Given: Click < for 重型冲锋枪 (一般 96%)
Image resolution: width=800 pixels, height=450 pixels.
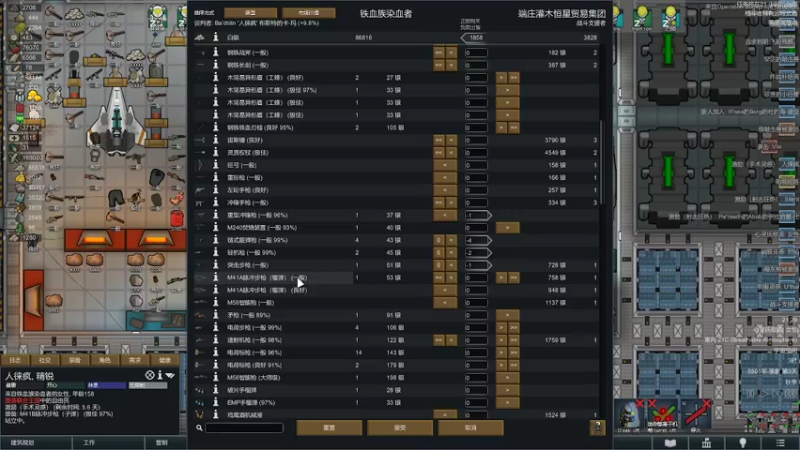Looking at the screenshot, I should click(x=445, y=215).
